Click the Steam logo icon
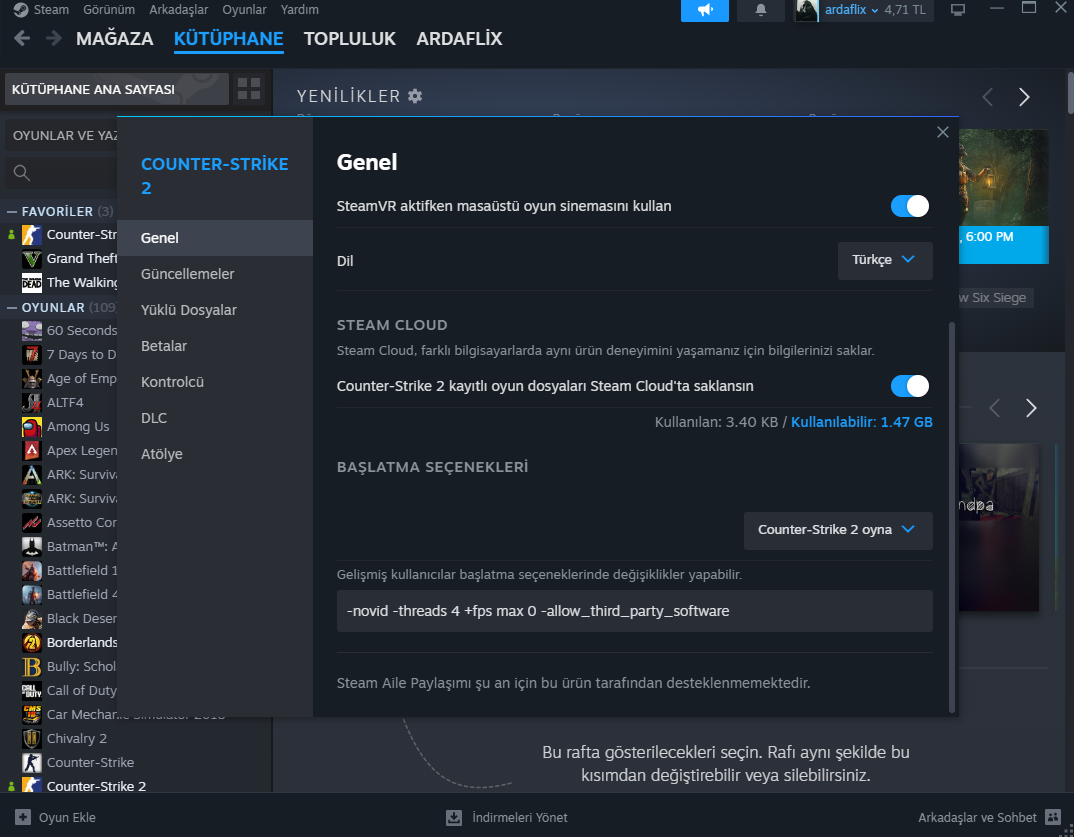Viewport: 1074px width, 837px height. 21,10
